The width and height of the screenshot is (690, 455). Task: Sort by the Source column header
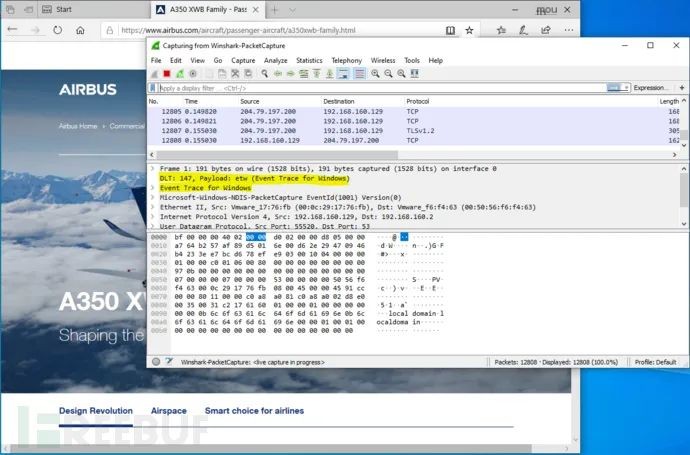pyautogui.click(x=250, y=101)
